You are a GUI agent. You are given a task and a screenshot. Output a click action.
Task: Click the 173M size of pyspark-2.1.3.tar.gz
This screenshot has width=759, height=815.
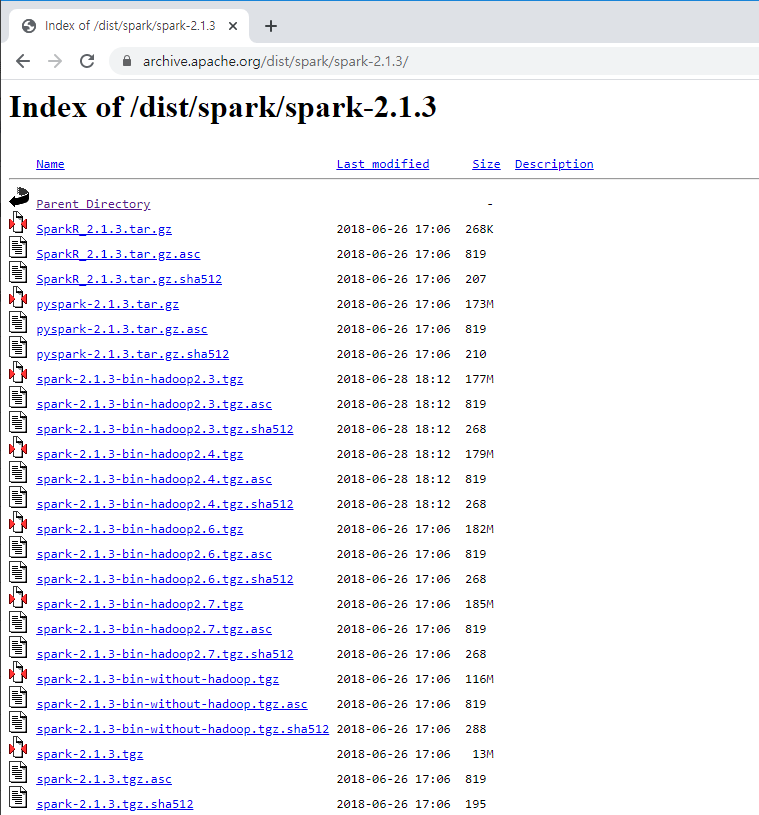[479, 304]
